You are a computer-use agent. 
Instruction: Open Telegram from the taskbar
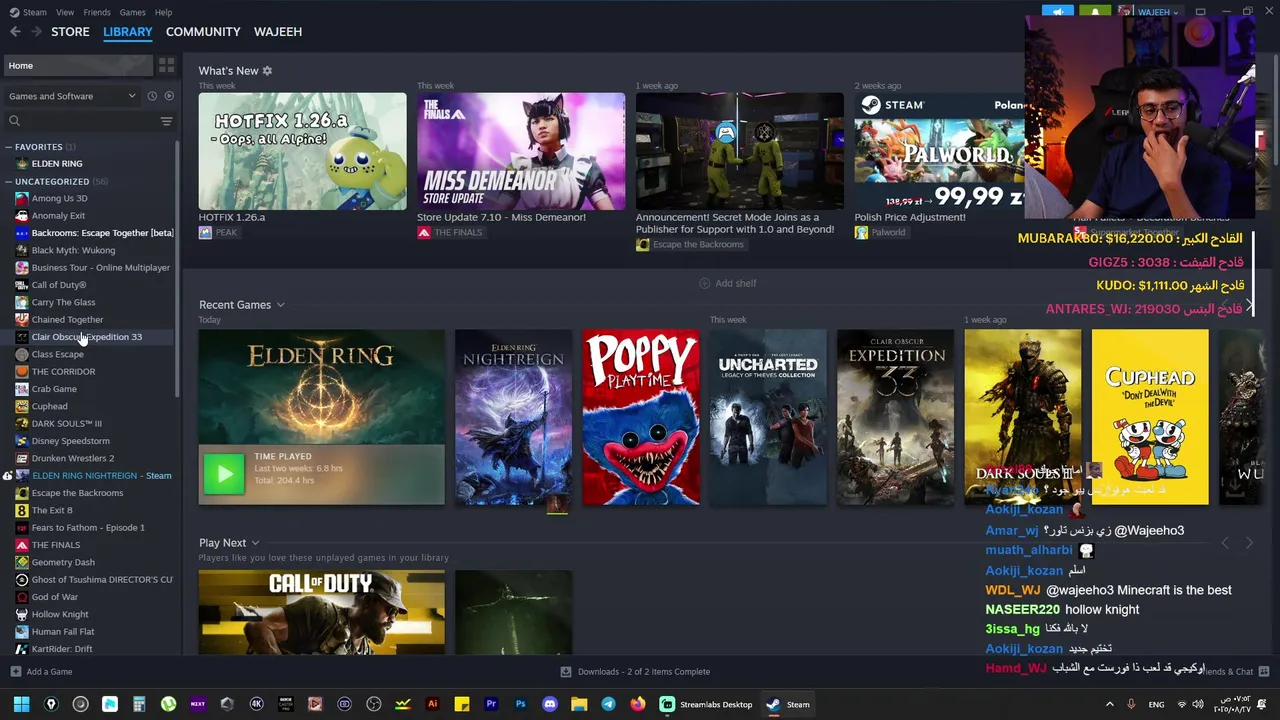tap(608, 704)
